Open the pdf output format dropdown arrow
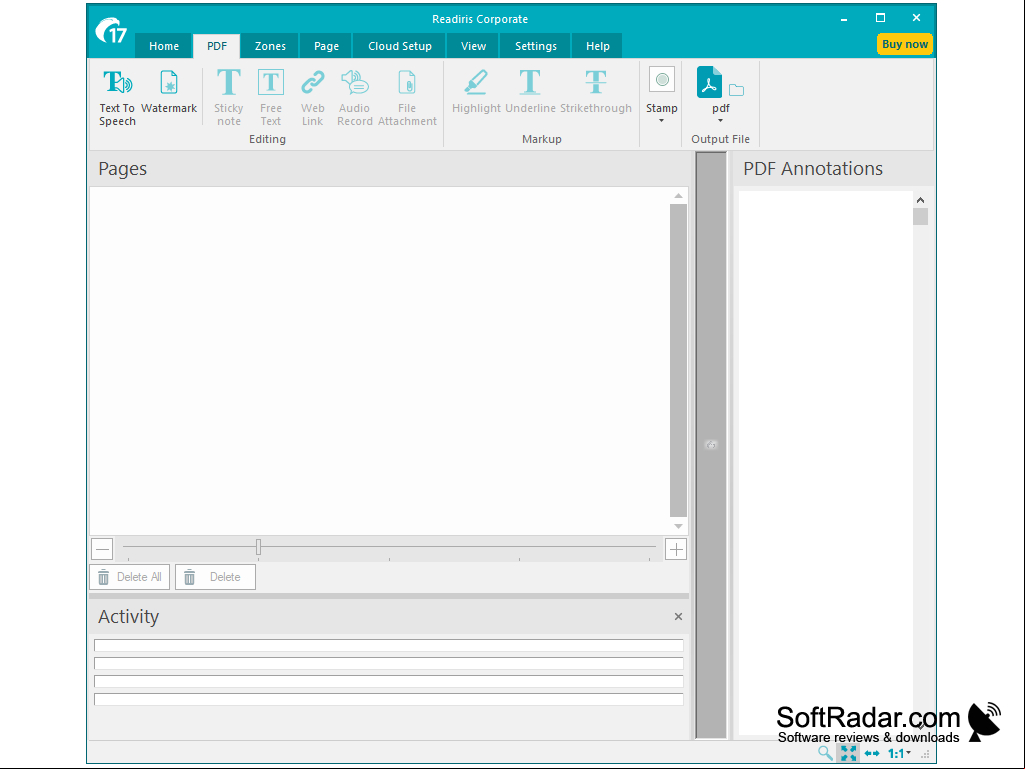The width and height of the screenshot is (1025, 769). point(720,121)
